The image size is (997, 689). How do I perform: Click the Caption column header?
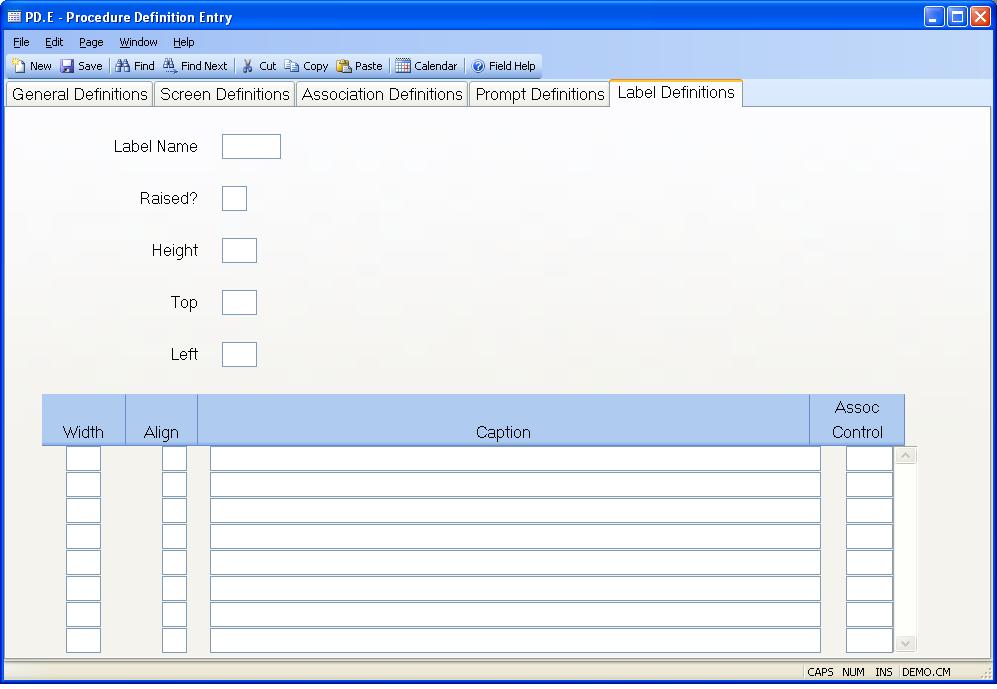[503, 420]
